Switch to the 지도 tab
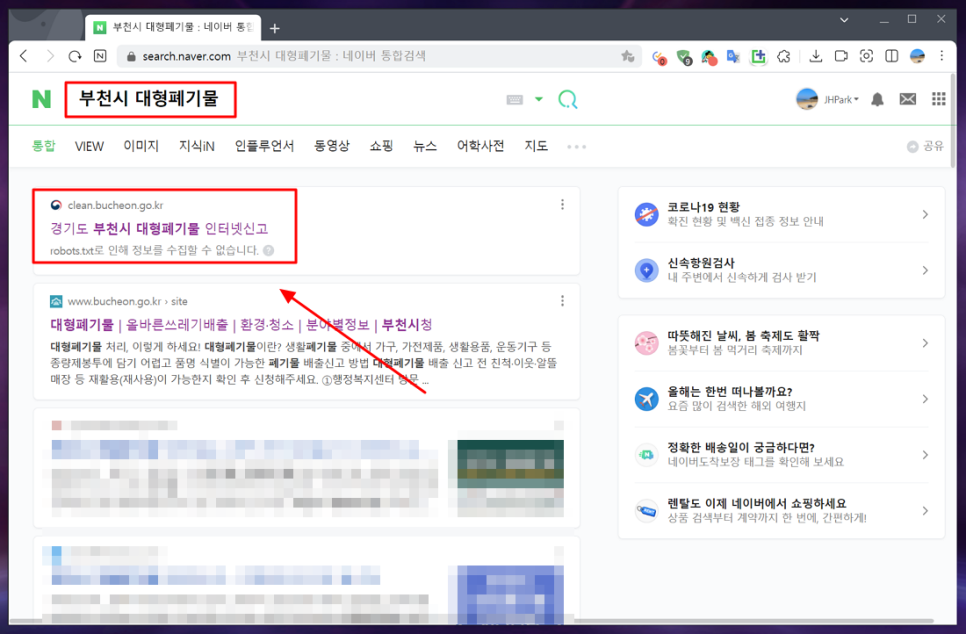 [536, 146]
